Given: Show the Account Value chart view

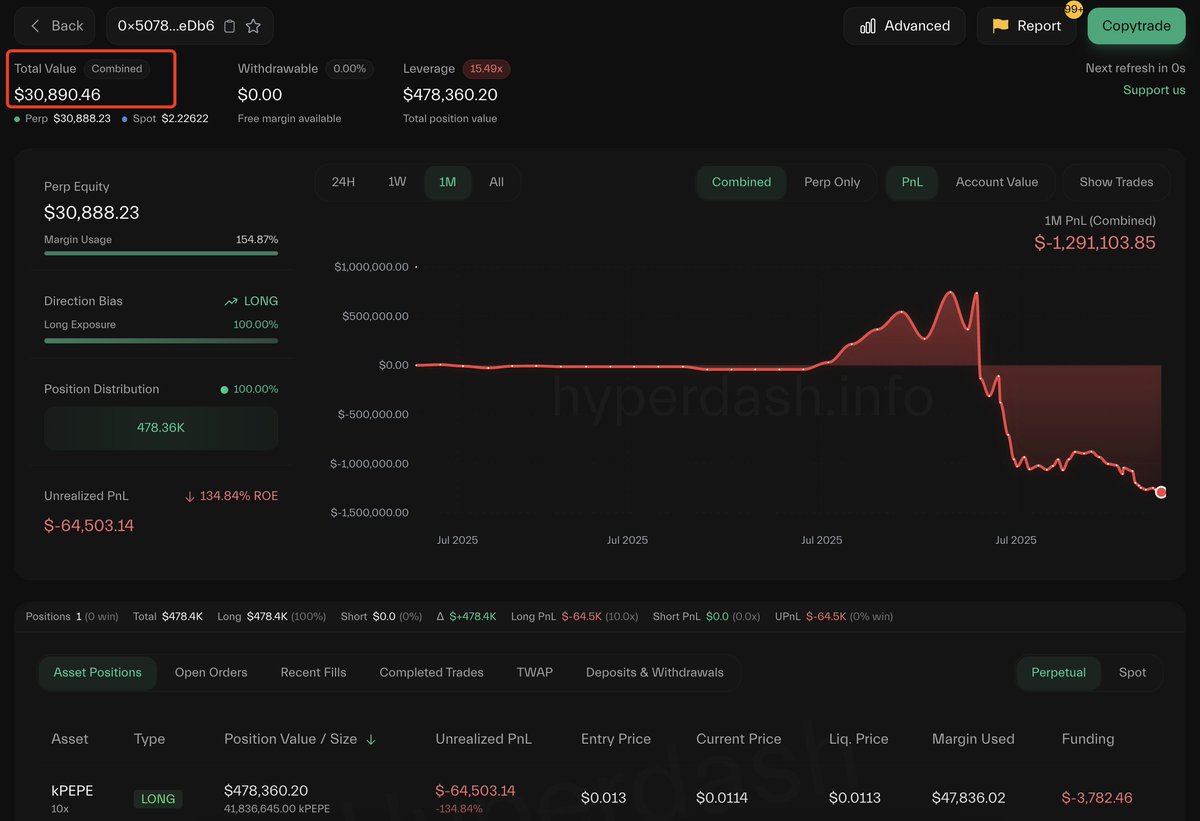Looking at the screenshot, I should coord(997,182).
